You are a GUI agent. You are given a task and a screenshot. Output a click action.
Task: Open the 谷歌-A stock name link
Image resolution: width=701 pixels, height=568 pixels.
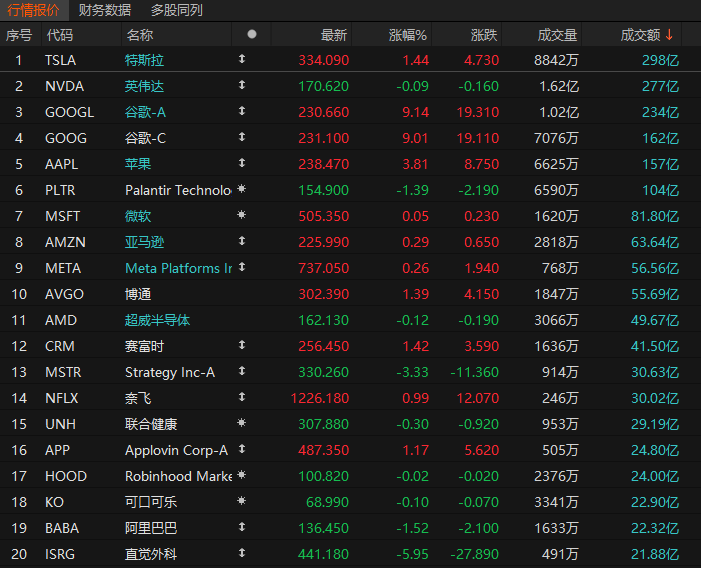[x=145, y=112]
